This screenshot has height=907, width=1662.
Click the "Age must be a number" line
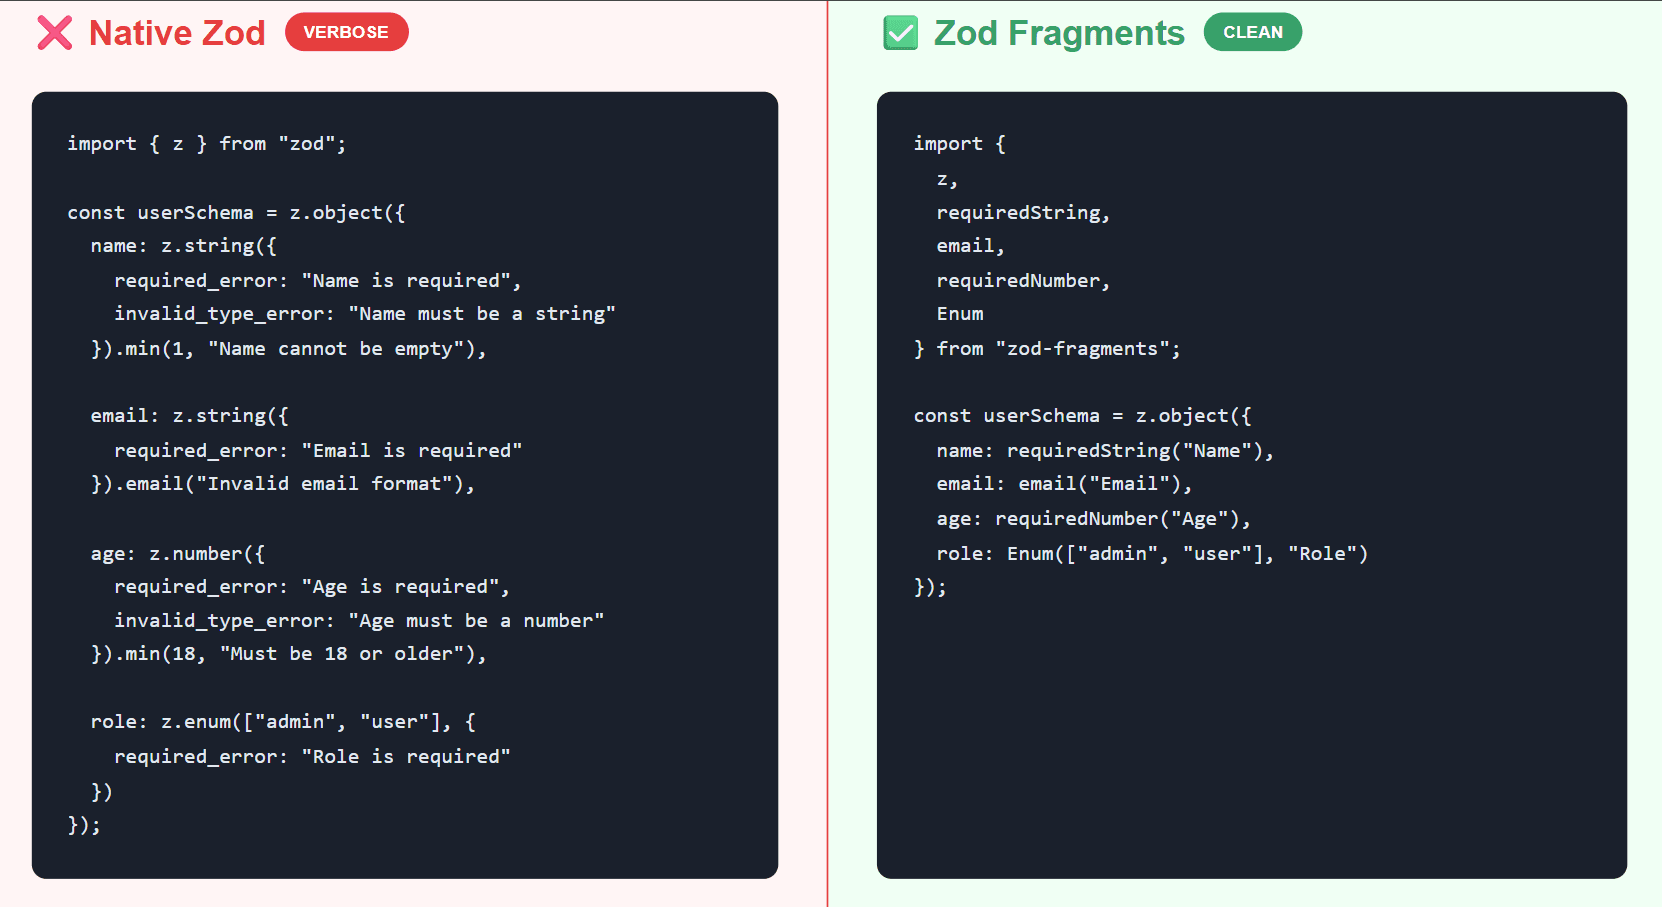point(358,621)
